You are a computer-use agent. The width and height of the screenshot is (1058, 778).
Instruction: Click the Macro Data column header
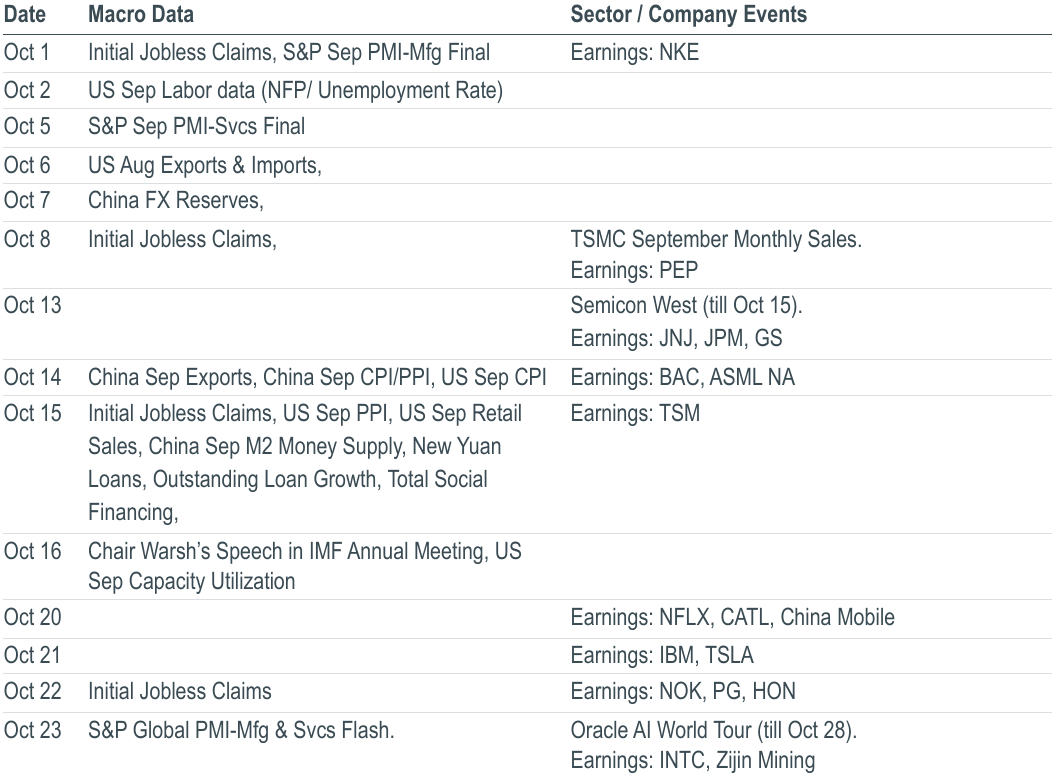141,14
